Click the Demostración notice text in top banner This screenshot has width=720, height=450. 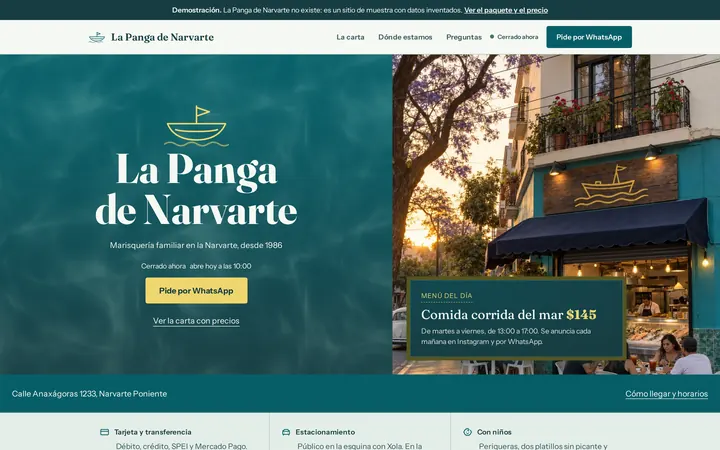[x=317, y=10]
